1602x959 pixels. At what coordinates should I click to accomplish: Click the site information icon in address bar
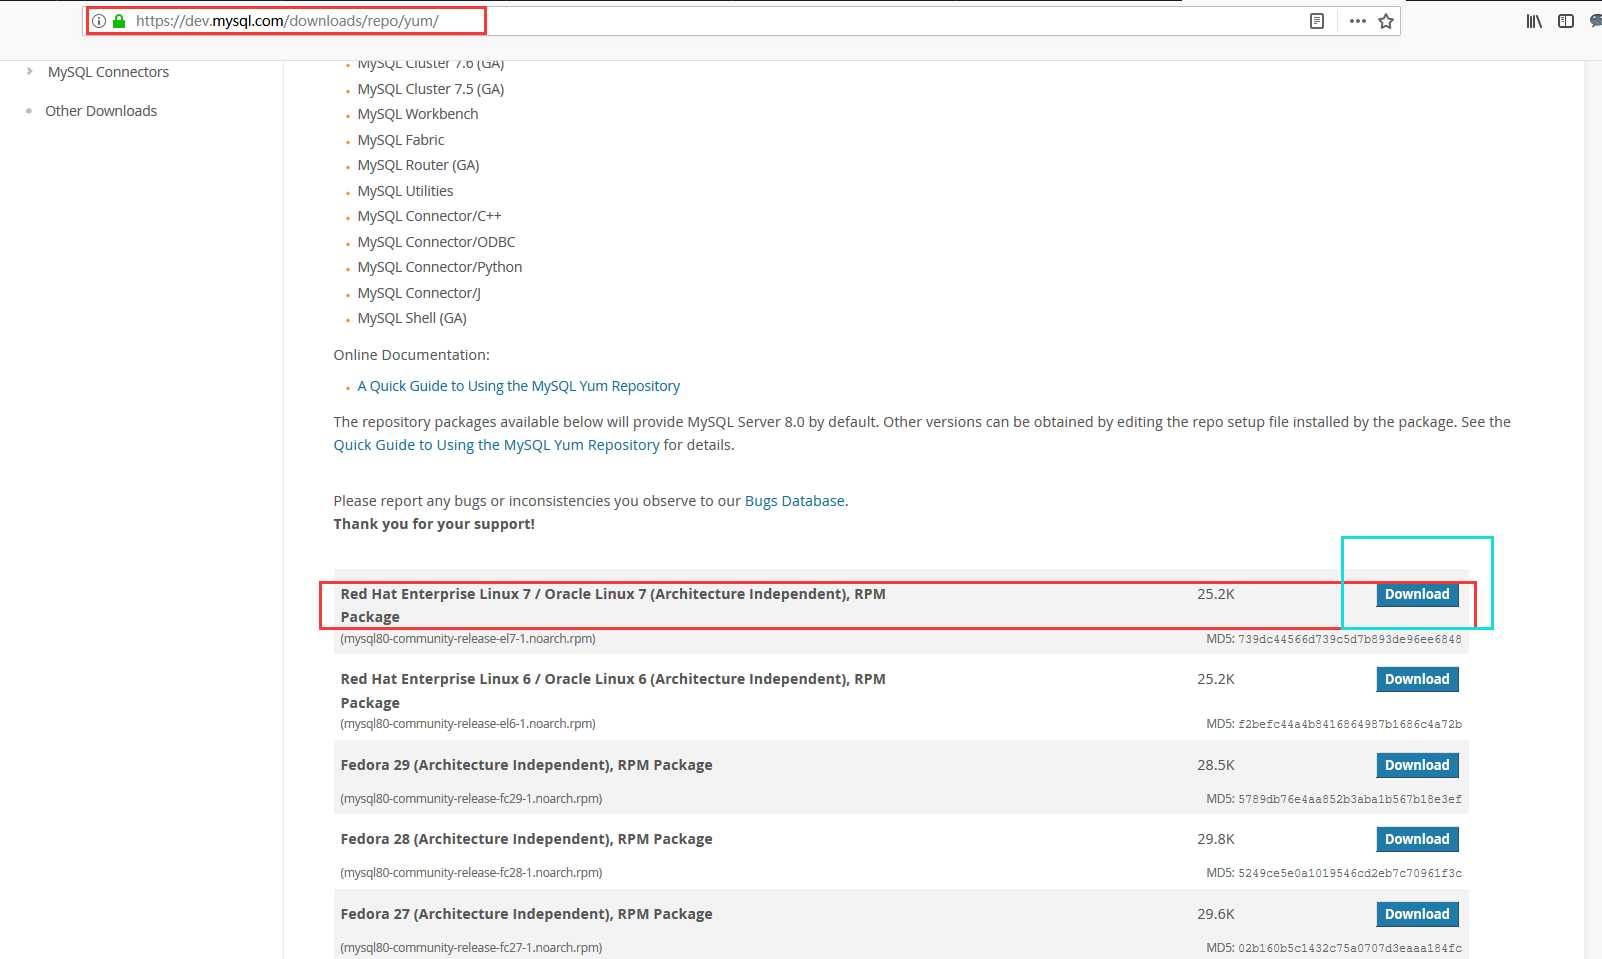(x=99, y=20)
